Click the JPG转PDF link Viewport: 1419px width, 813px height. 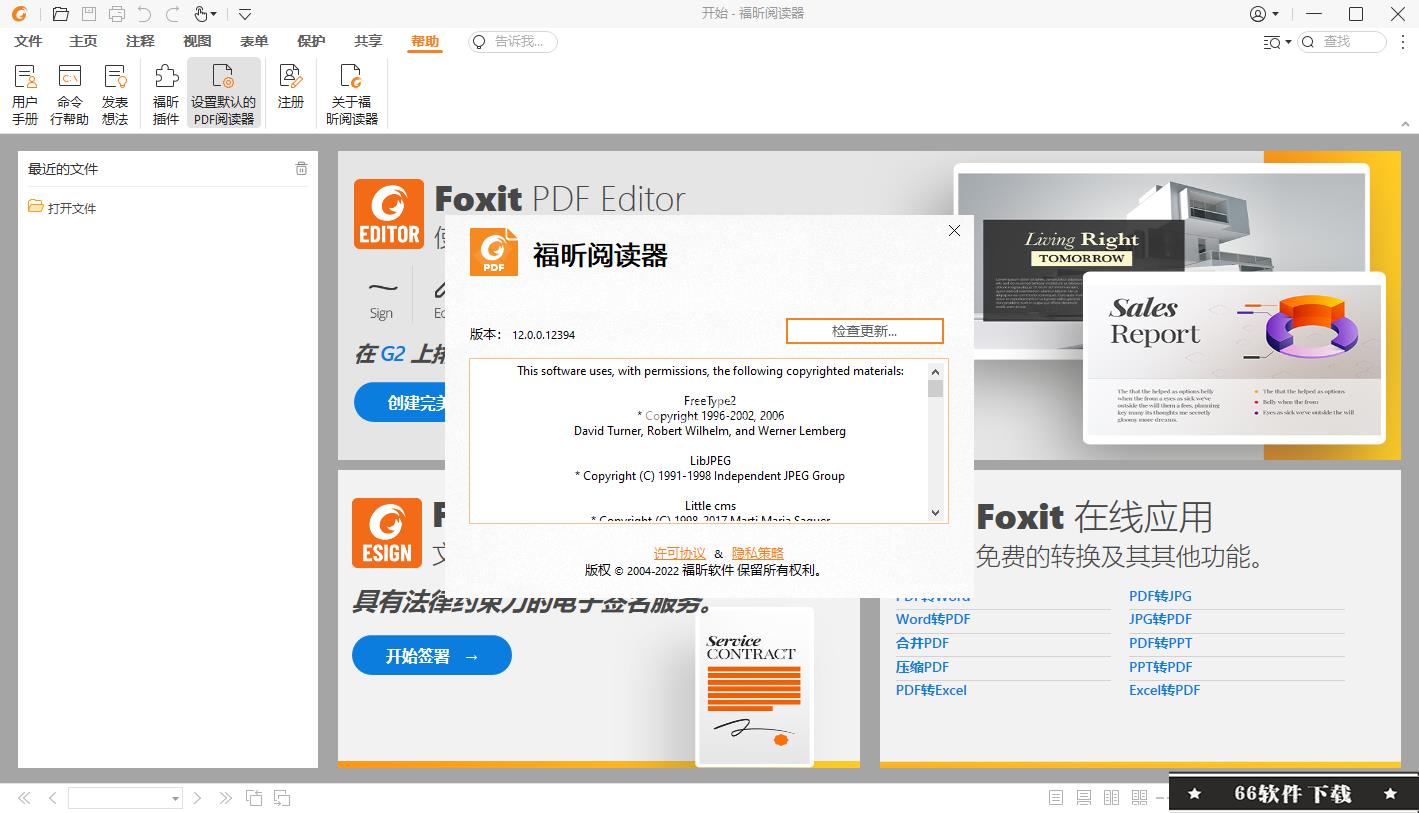pyautogui.click(x=1160, y=619)
